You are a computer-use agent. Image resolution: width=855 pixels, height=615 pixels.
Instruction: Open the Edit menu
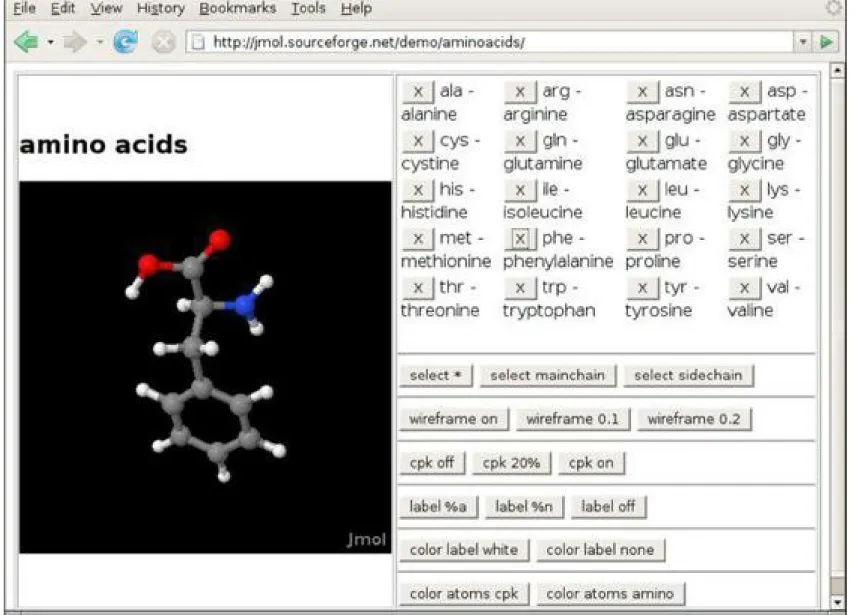pos(62,8)
